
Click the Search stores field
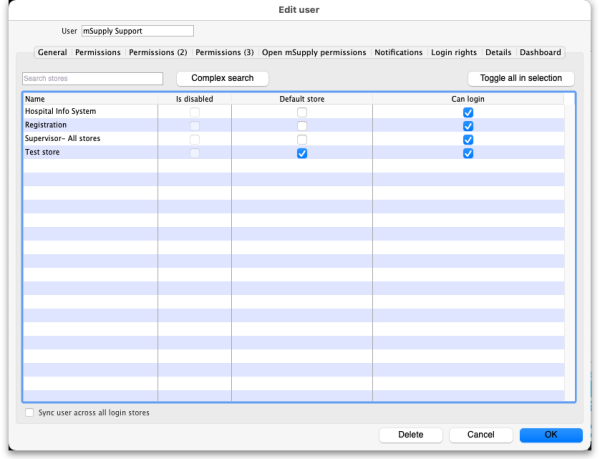click(92, 78)
